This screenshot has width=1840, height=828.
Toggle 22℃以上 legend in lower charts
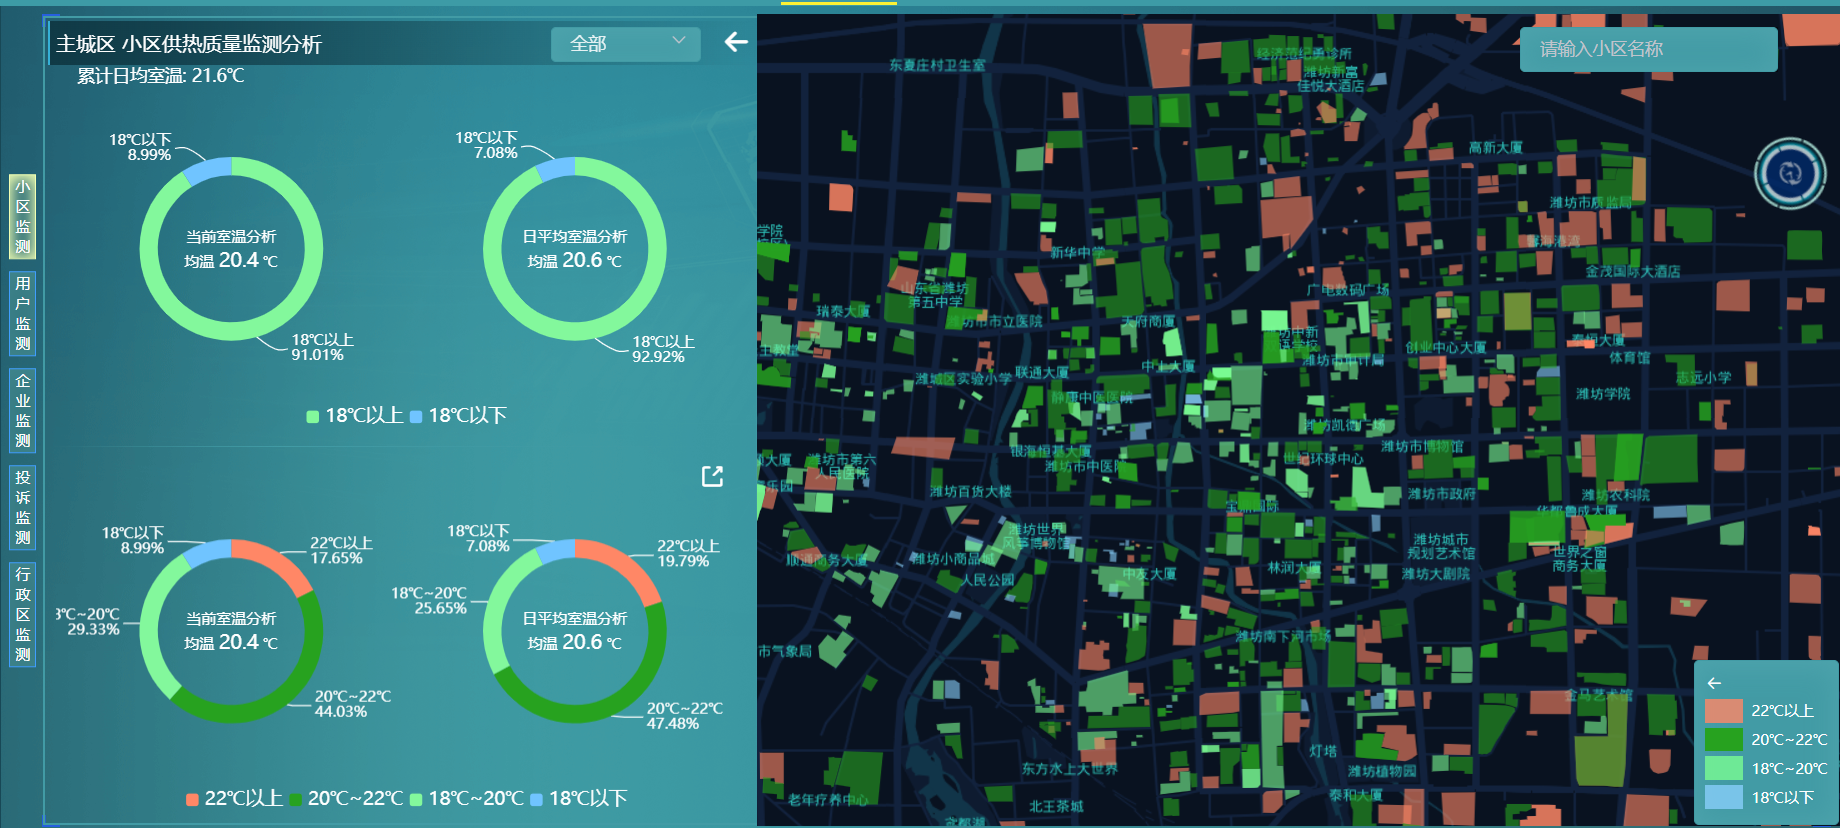(x=234, y=799)
